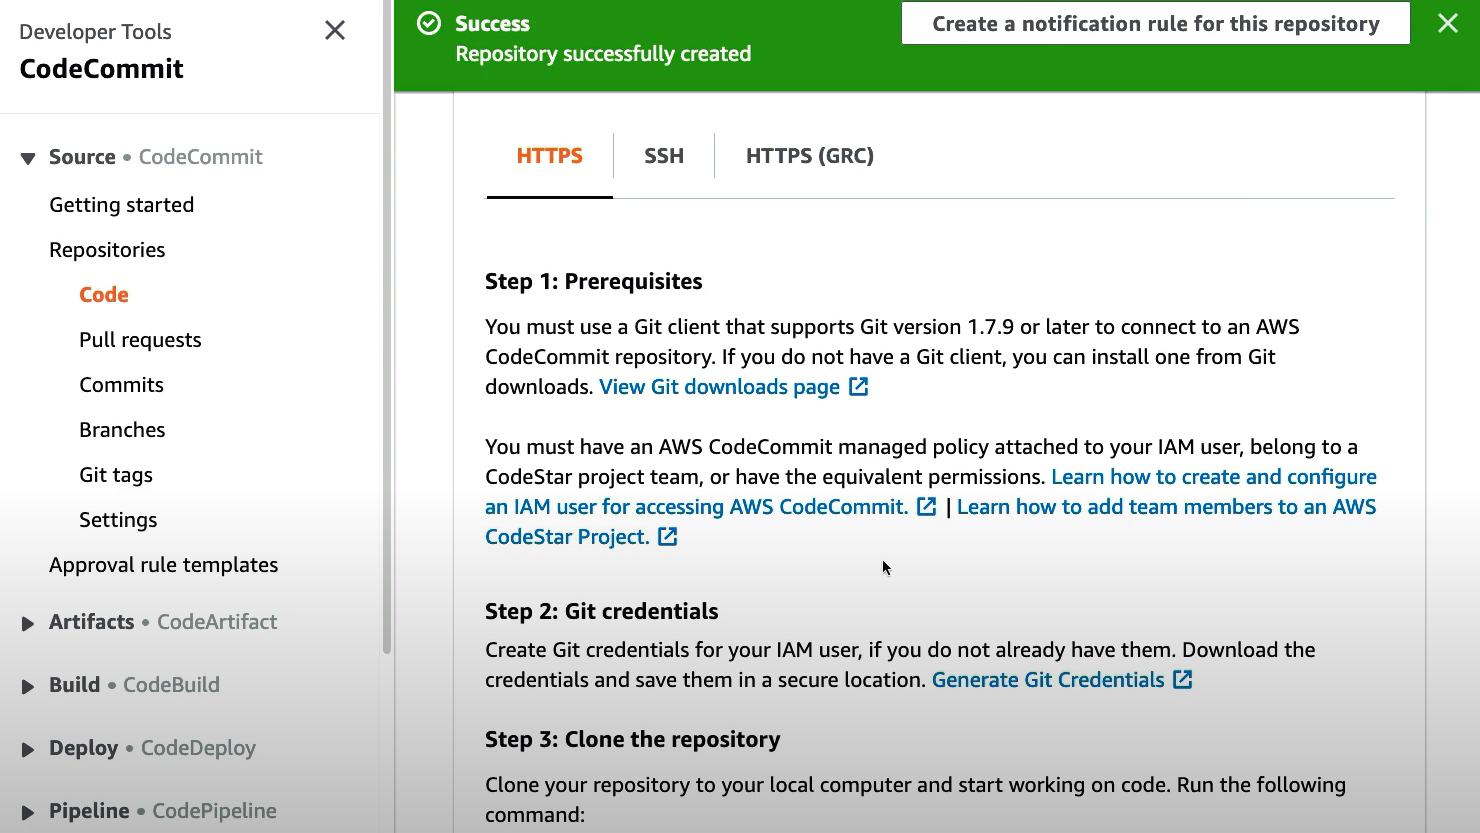This screenshot has height=833, width=1480.
Task: Click the success checkmark icon in the banner
Action: [429, 23]
